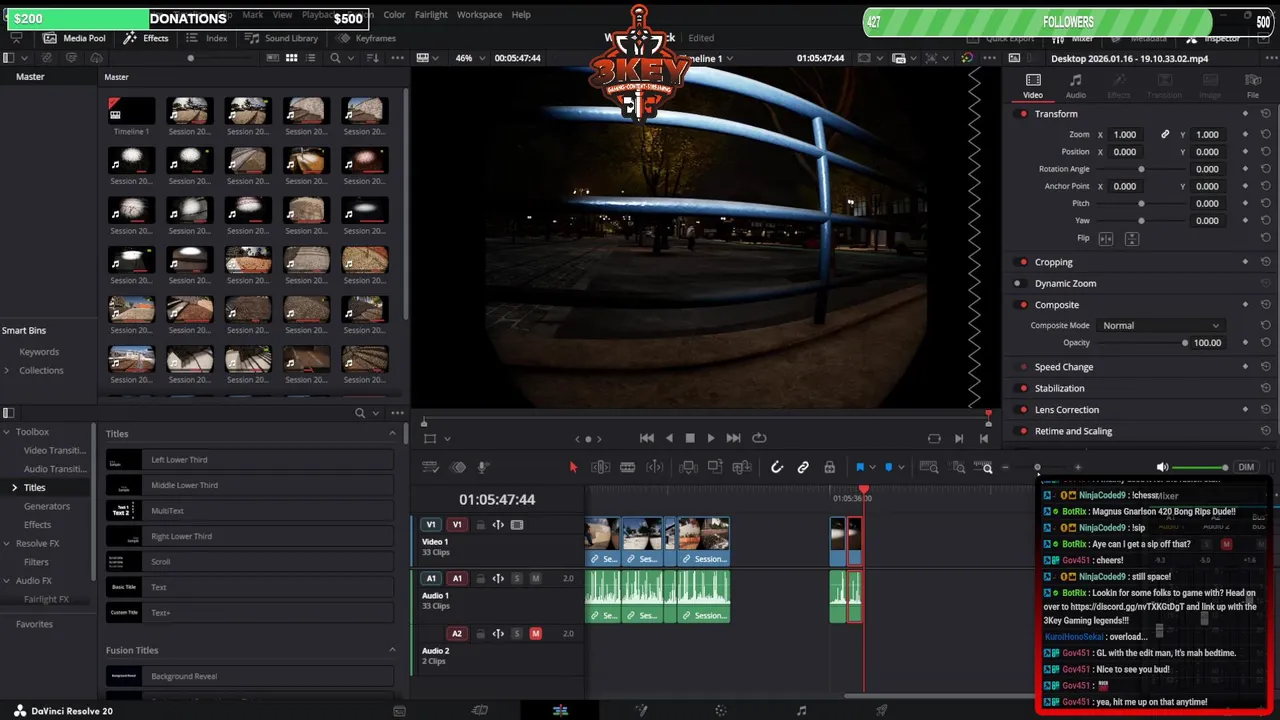Stop playback in the viewer
The width and height of the screenshot is (1280, 720).
pos(690,438)
